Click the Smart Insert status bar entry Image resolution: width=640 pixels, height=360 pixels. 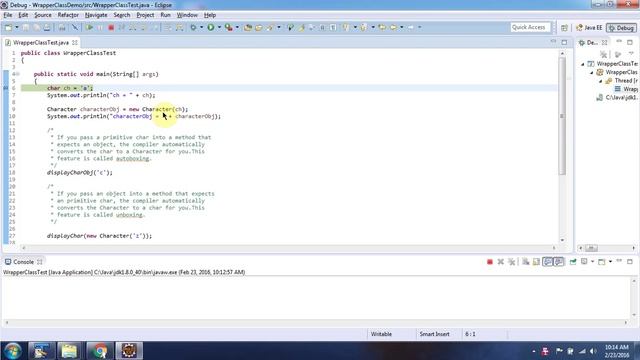pyautogui.click(x=435, y=334)
